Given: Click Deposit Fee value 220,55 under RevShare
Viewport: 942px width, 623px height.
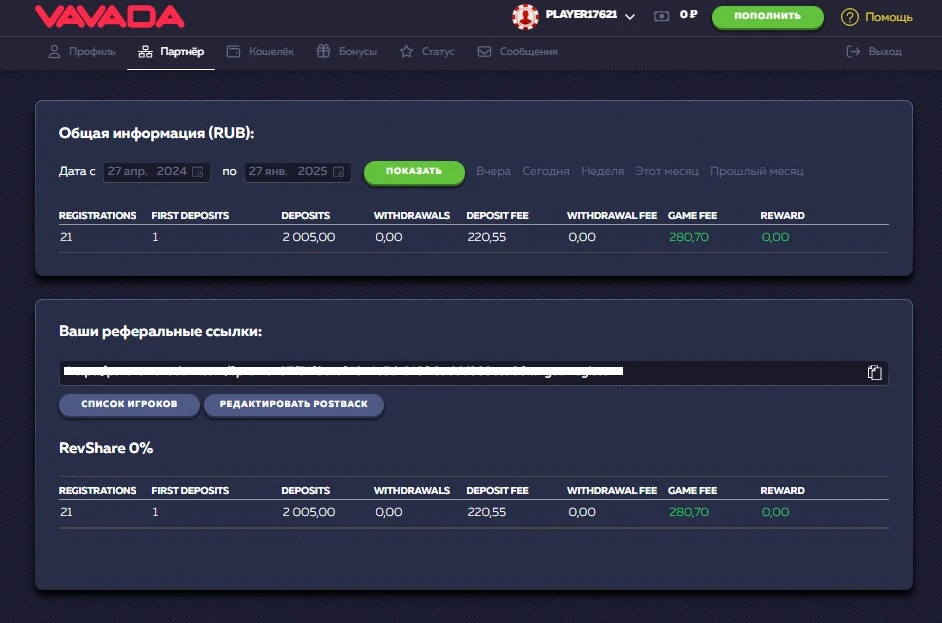Looking at the screenshot, I should 487,512.
